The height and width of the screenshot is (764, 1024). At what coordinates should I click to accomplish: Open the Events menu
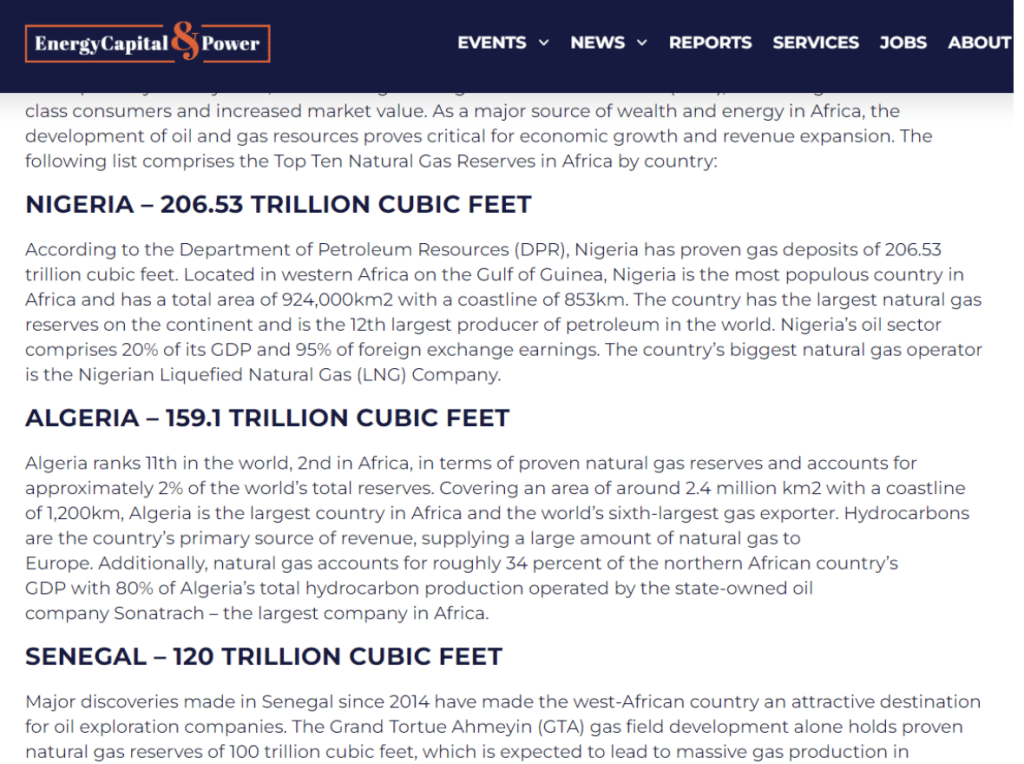coord(491,43)
